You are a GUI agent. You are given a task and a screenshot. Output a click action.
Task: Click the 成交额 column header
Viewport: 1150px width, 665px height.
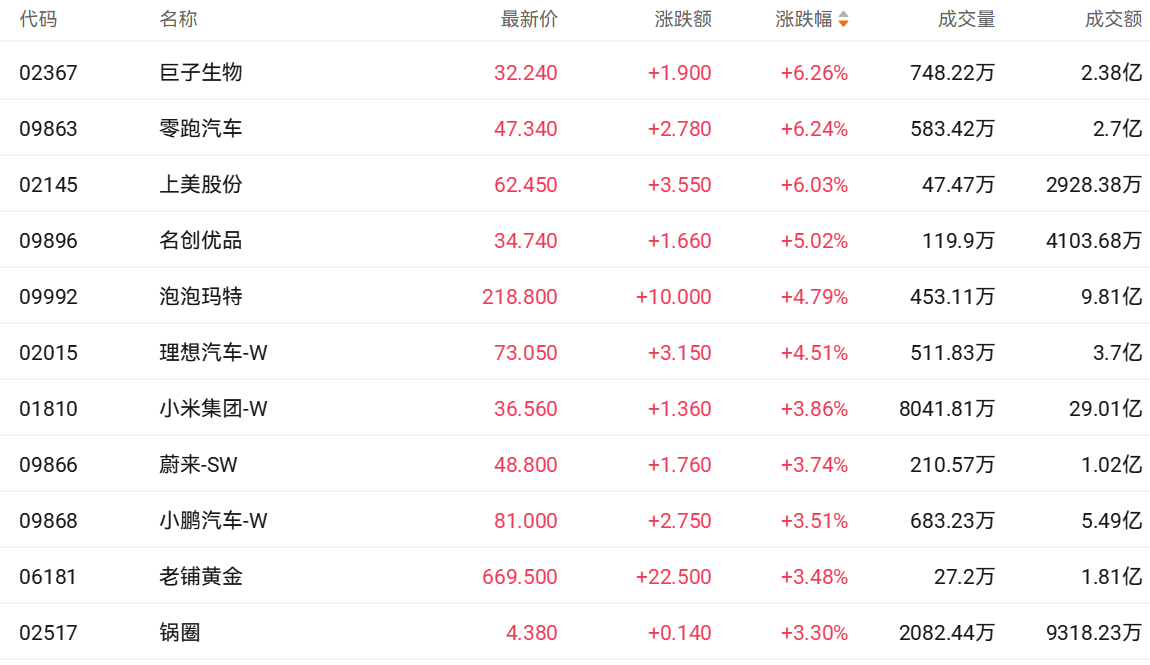coord(1113,20)
